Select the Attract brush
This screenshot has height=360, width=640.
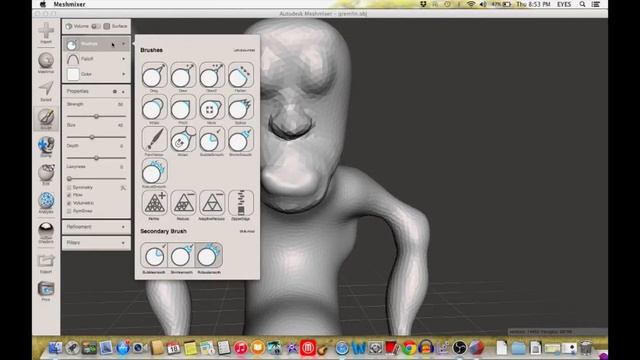click(183, 139)
